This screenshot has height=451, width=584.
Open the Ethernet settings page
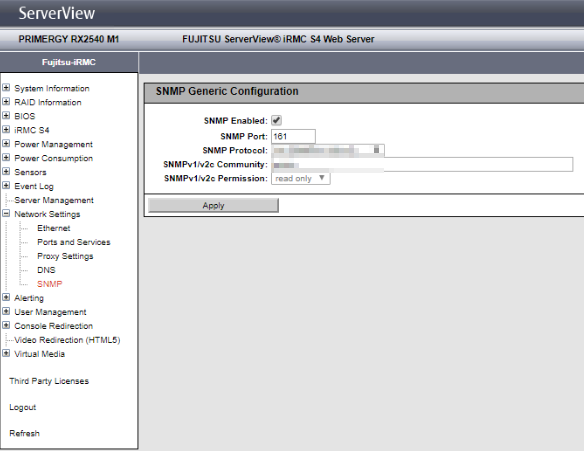(54, 228)
